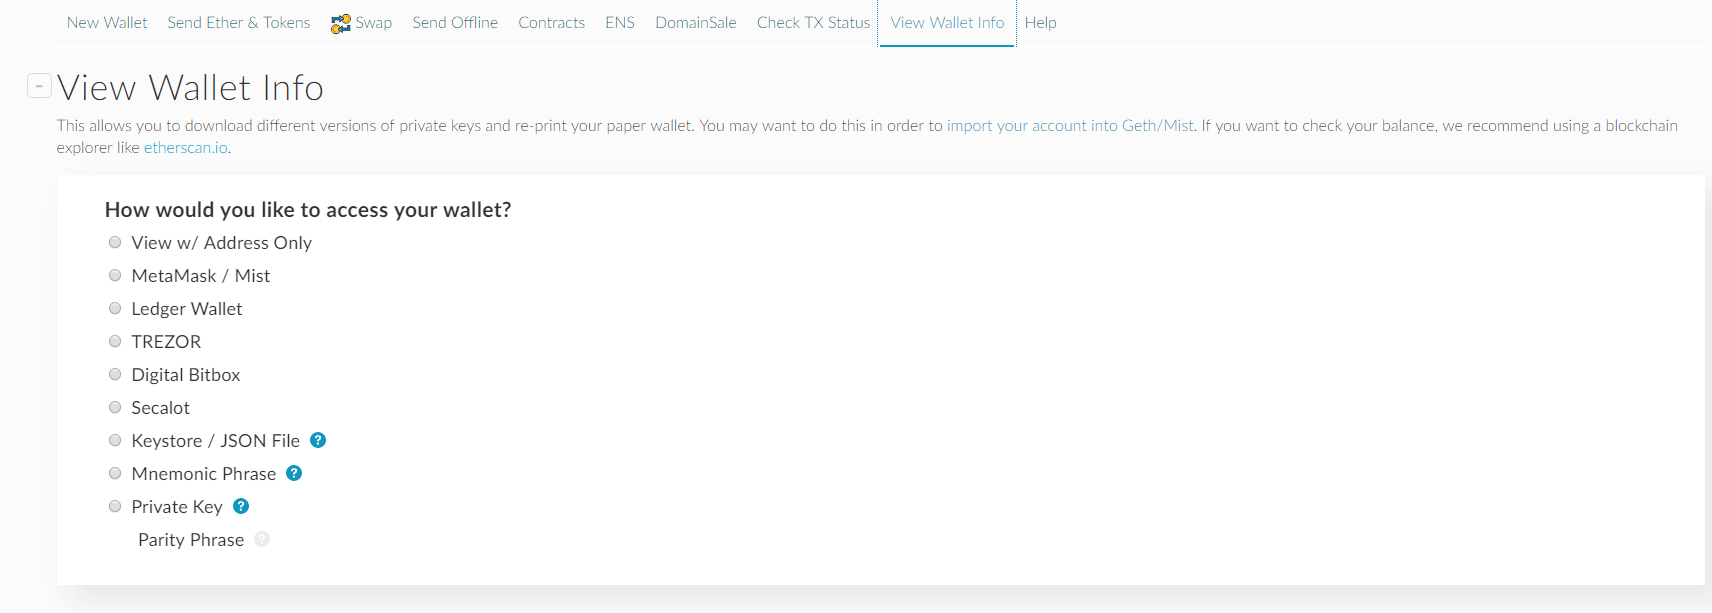Image resolution: width=1712 pixels, height=613 pixels.
Task: Open the New Wallet tab
Action: [x=107, y=23]
